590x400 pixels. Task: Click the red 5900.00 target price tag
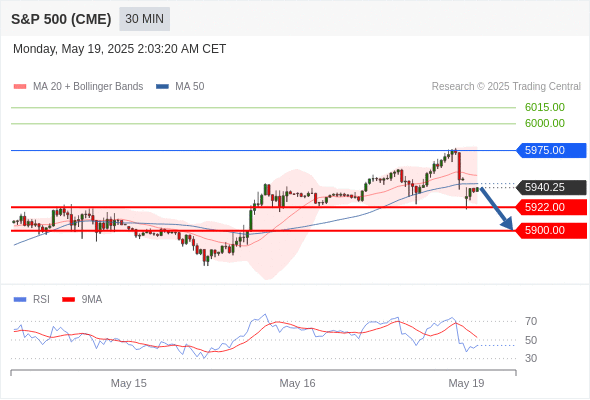click(x=551, y=230)
